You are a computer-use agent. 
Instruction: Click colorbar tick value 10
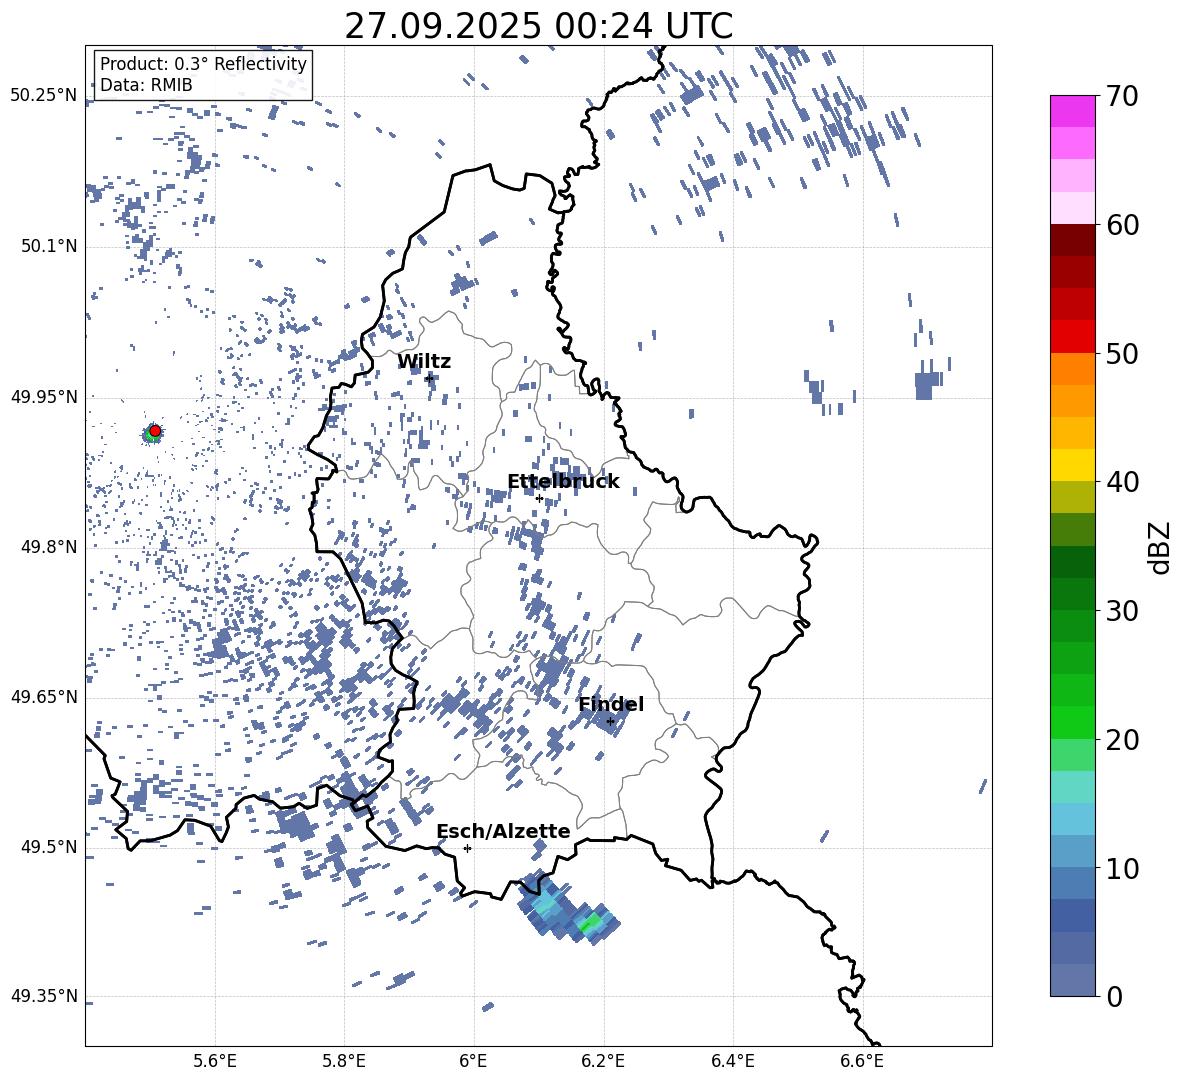(x=1121, y=869)
